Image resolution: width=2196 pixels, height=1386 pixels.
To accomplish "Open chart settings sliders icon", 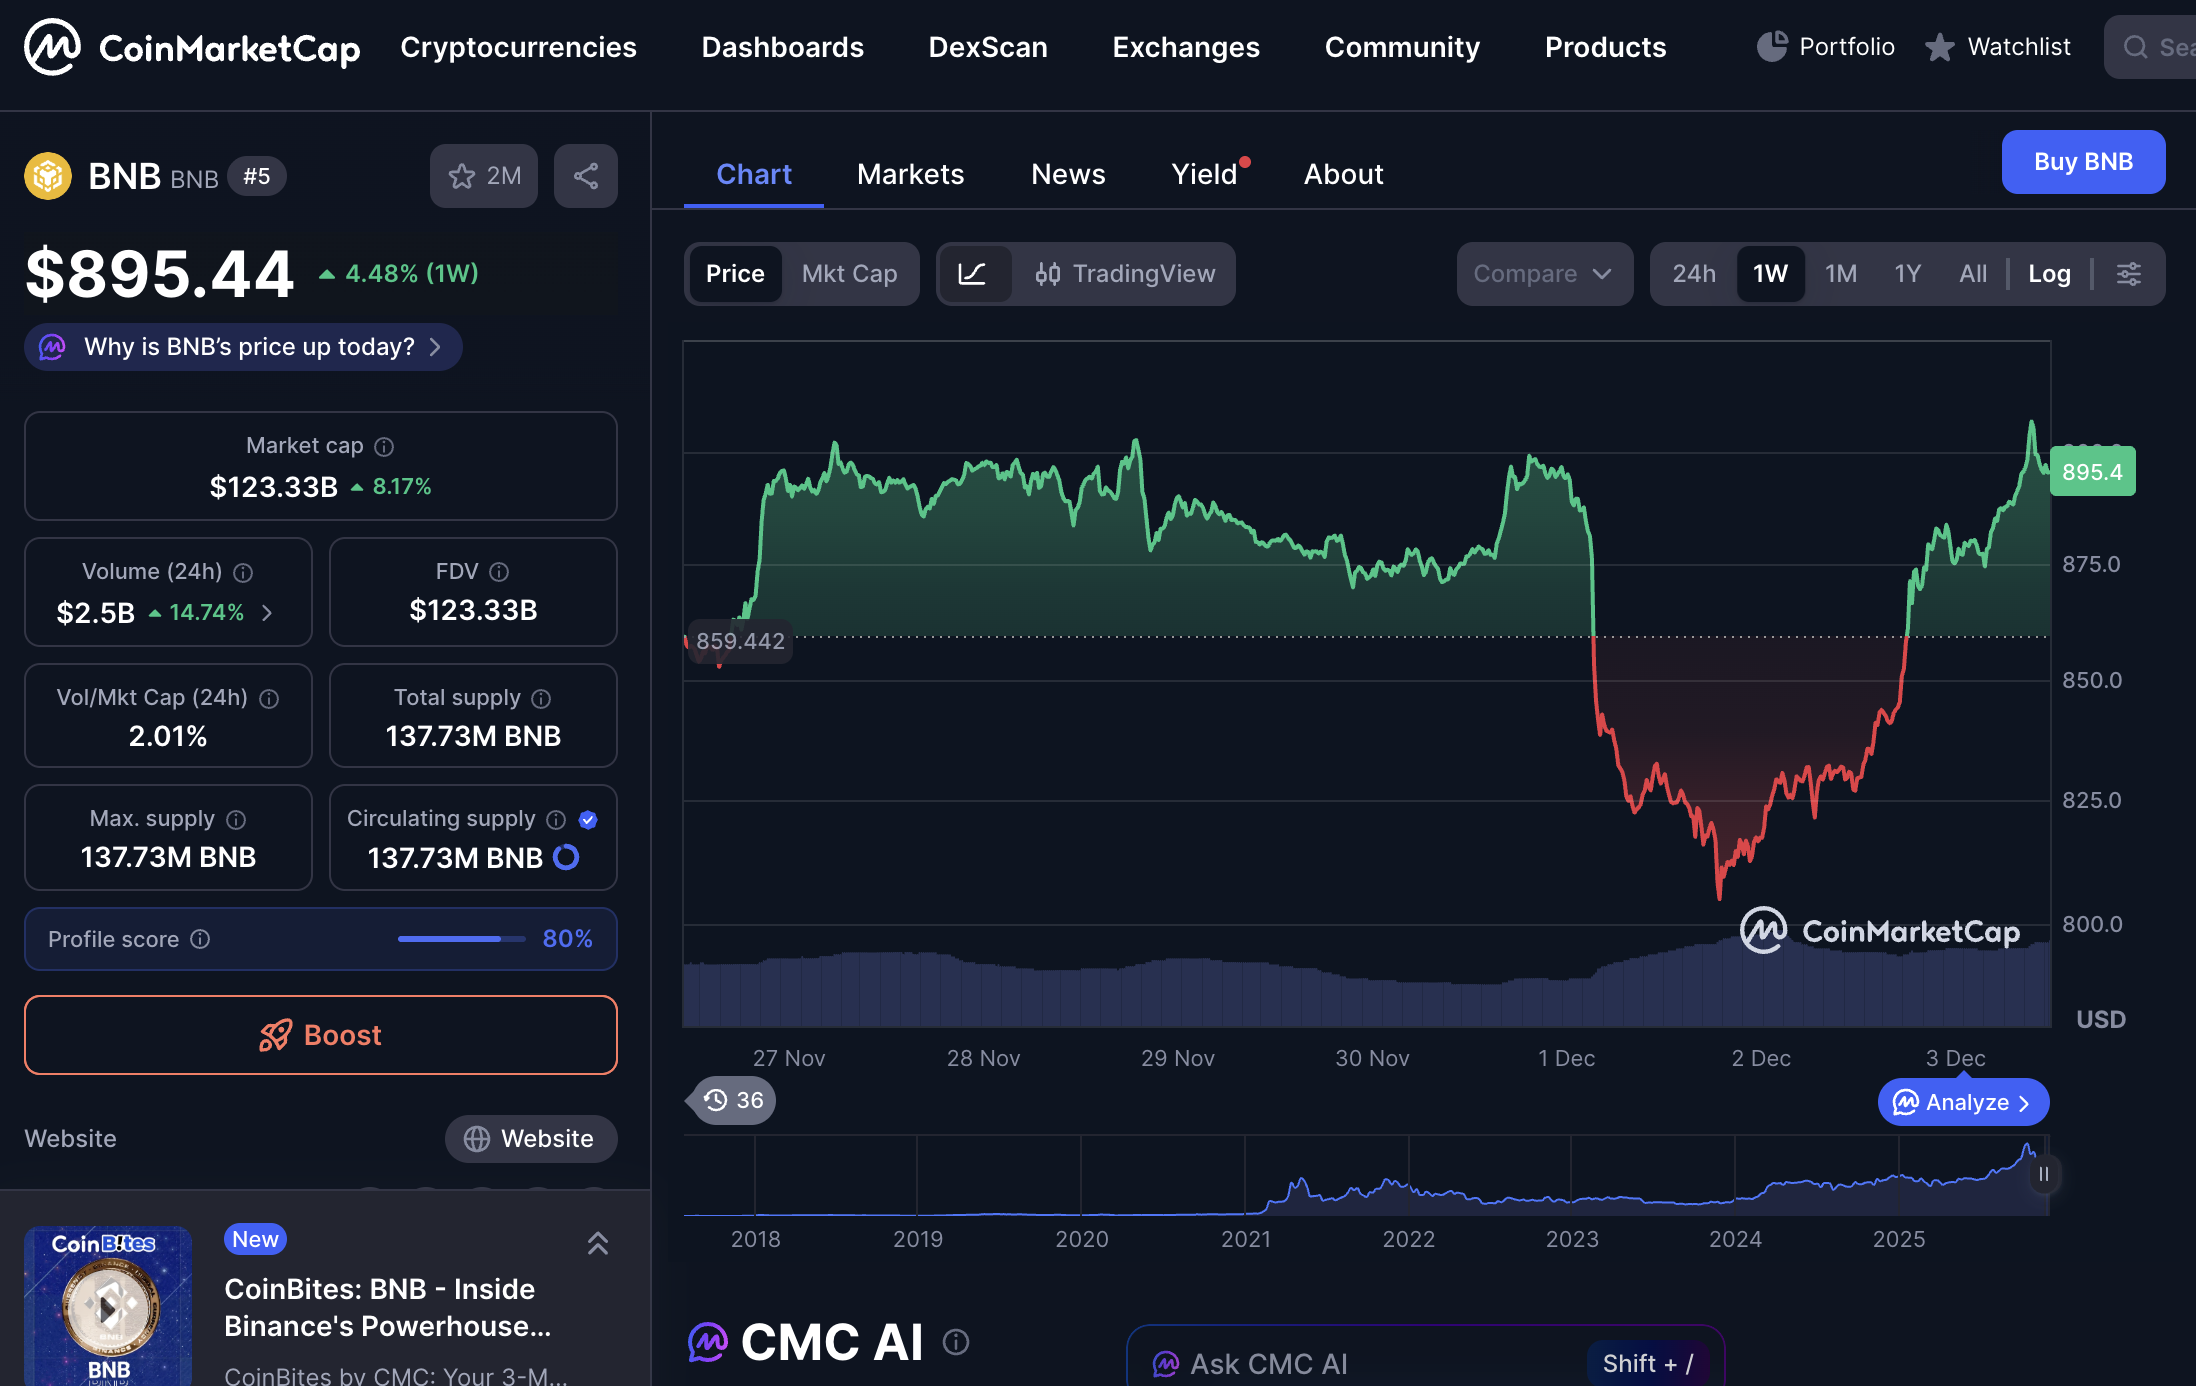I will [x=2129, y=274].
